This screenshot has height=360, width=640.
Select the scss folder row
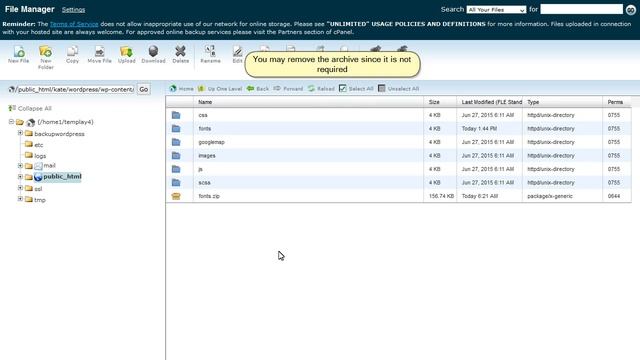pyautogui.click(x=398, y=182)
